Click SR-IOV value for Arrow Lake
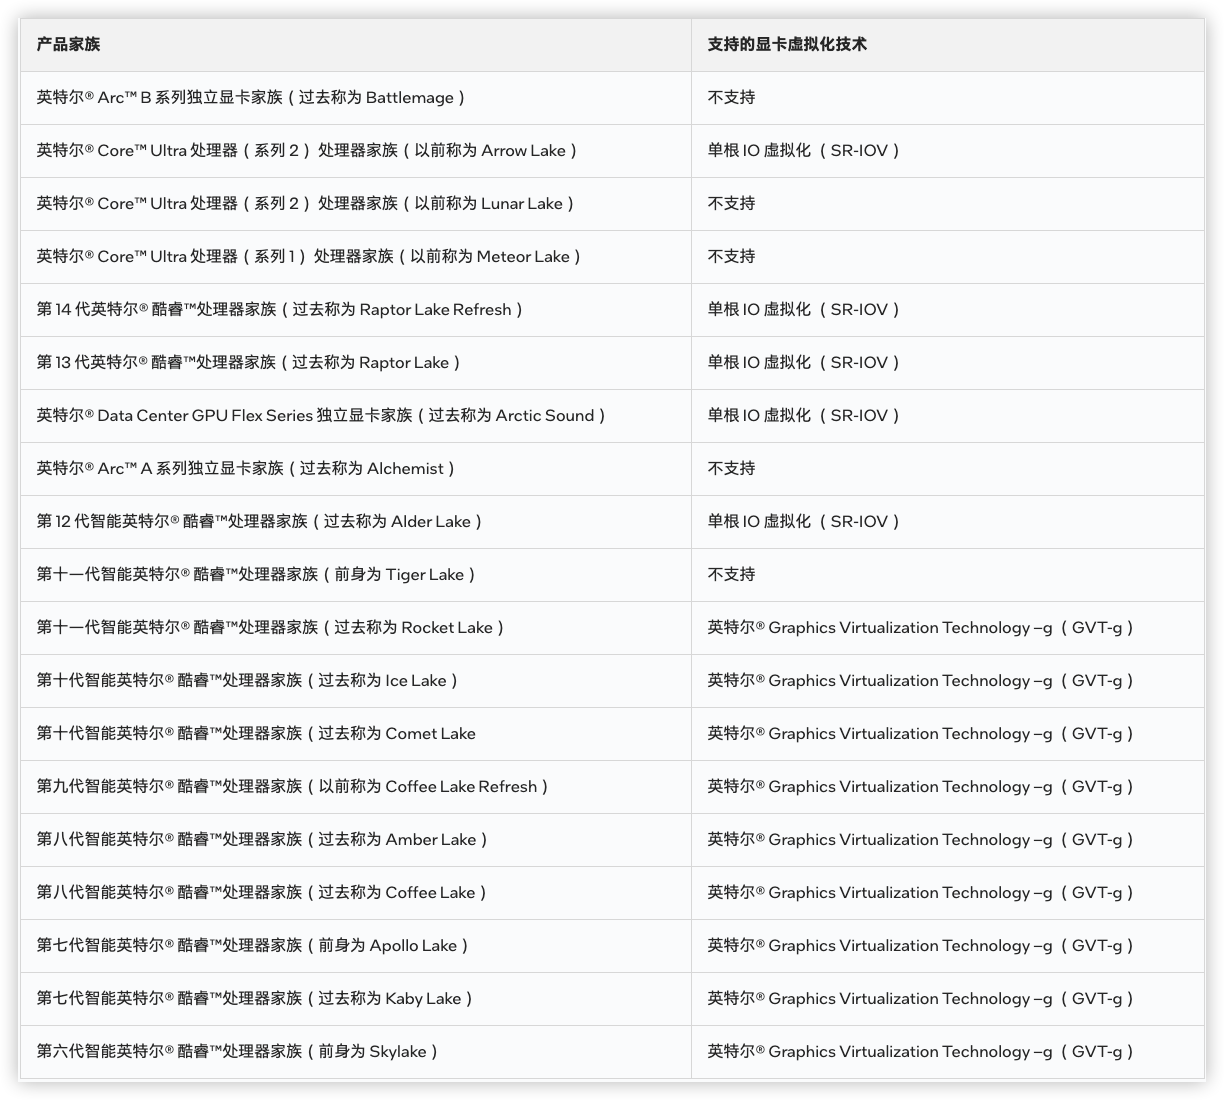The height and width of the screenshot is (1100, 1224). click(804, 150)
